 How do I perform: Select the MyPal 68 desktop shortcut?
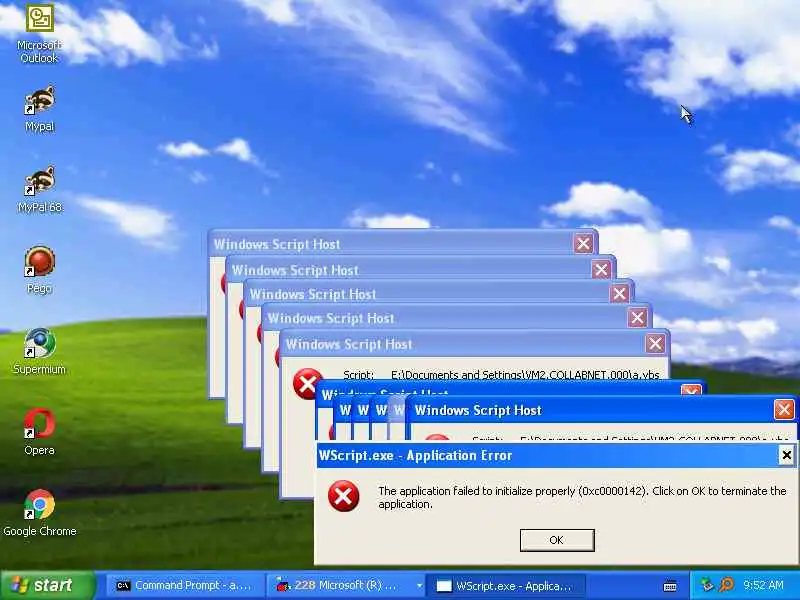(39, 189)
